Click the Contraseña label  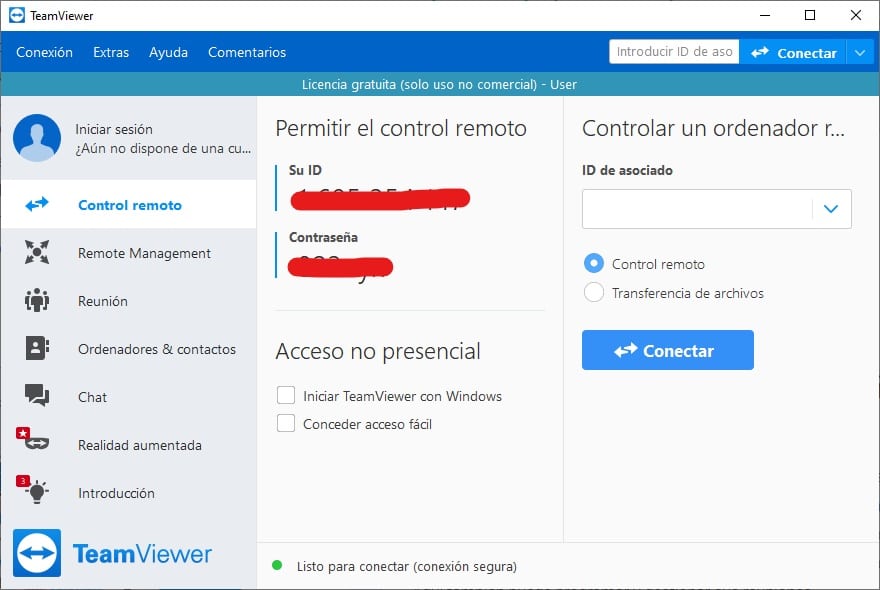(323, 237)
